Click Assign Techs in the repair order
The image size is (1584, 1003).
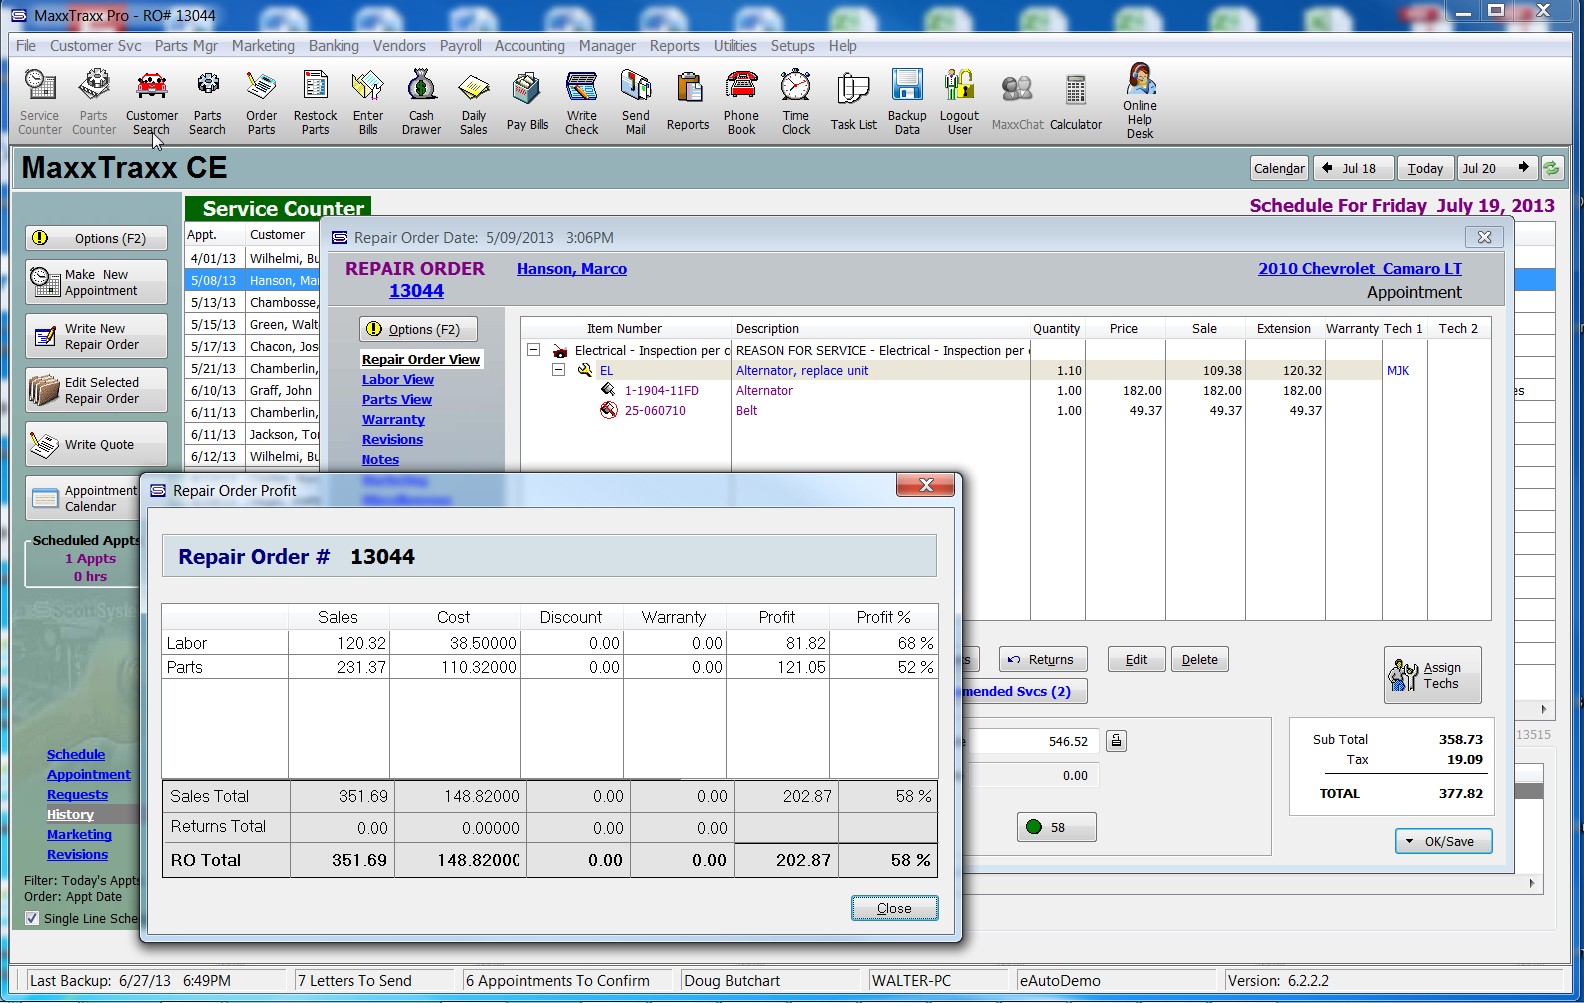pos(1432,675)
